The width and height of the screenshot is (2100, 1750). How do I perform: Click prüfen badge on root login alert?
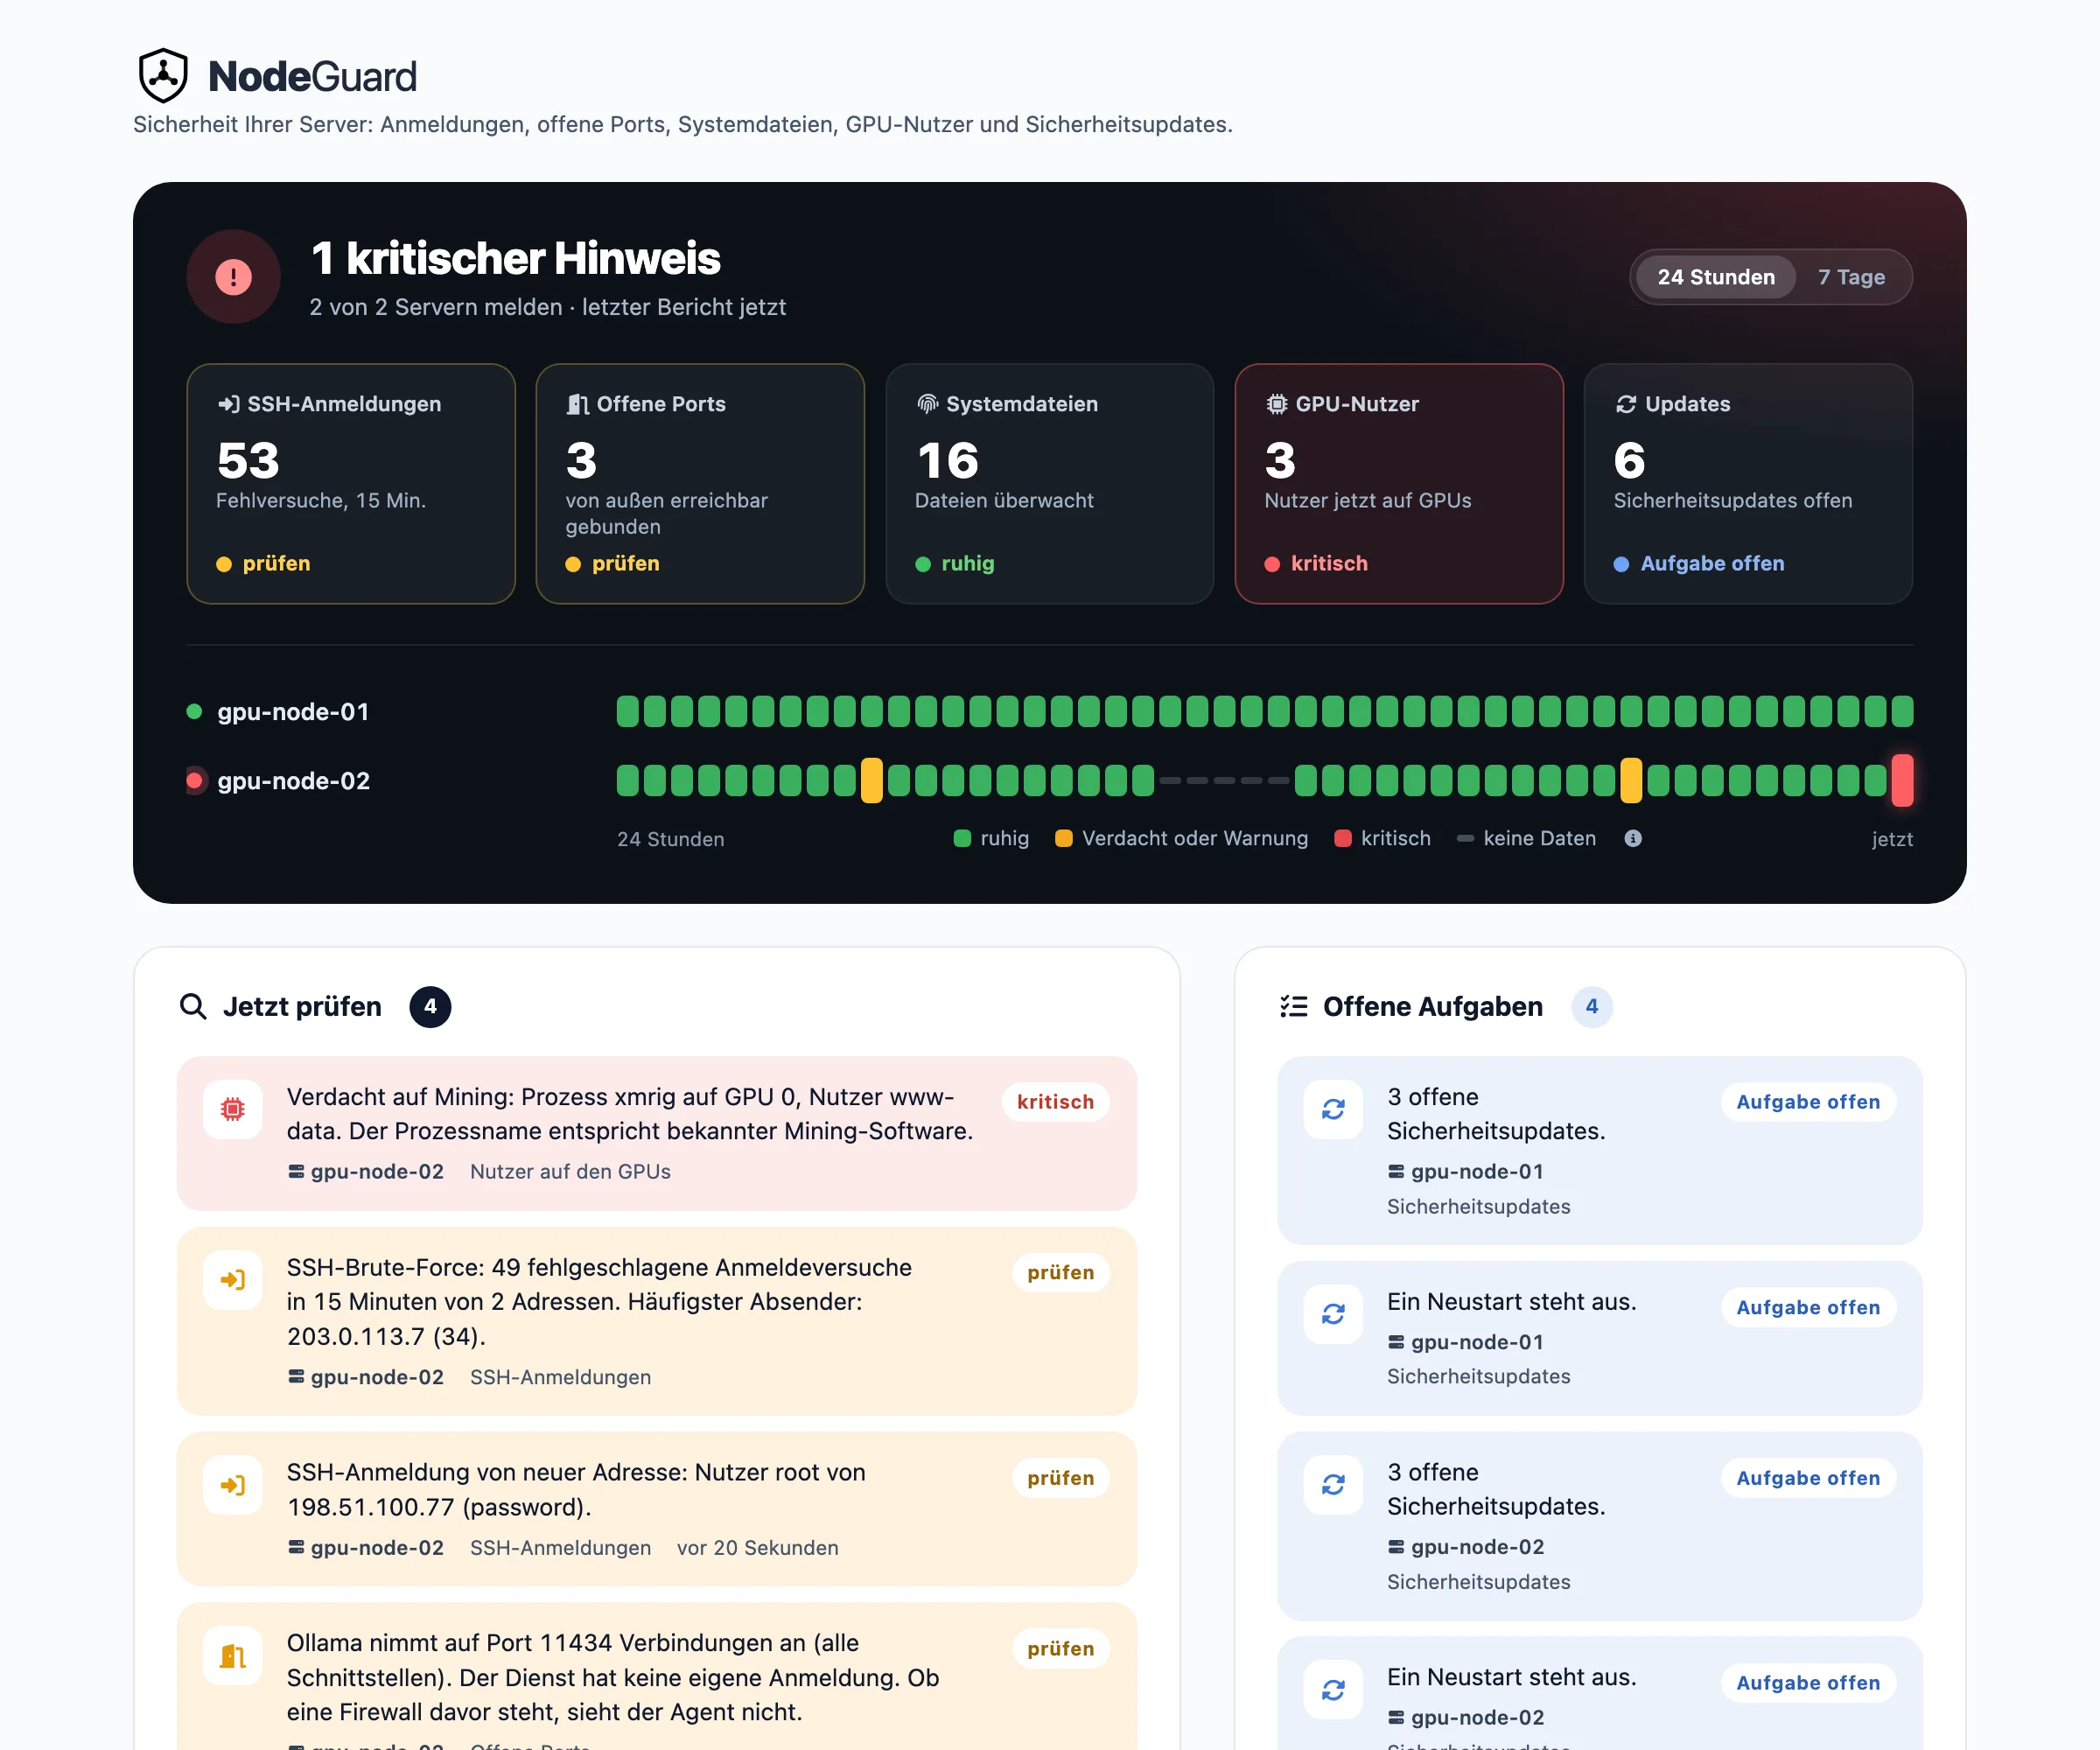coord(1060,1478)
